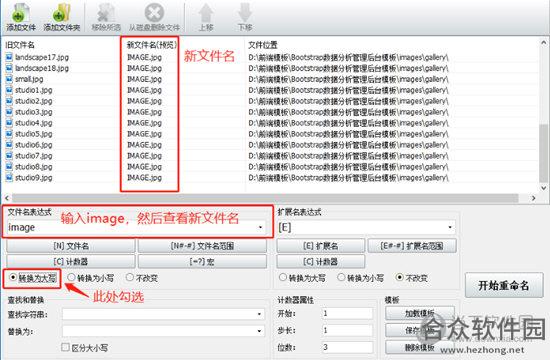This screenshot has width=550, height=360.
Task: Click the 加载模板 (load template) button
Action: point(420,313)
